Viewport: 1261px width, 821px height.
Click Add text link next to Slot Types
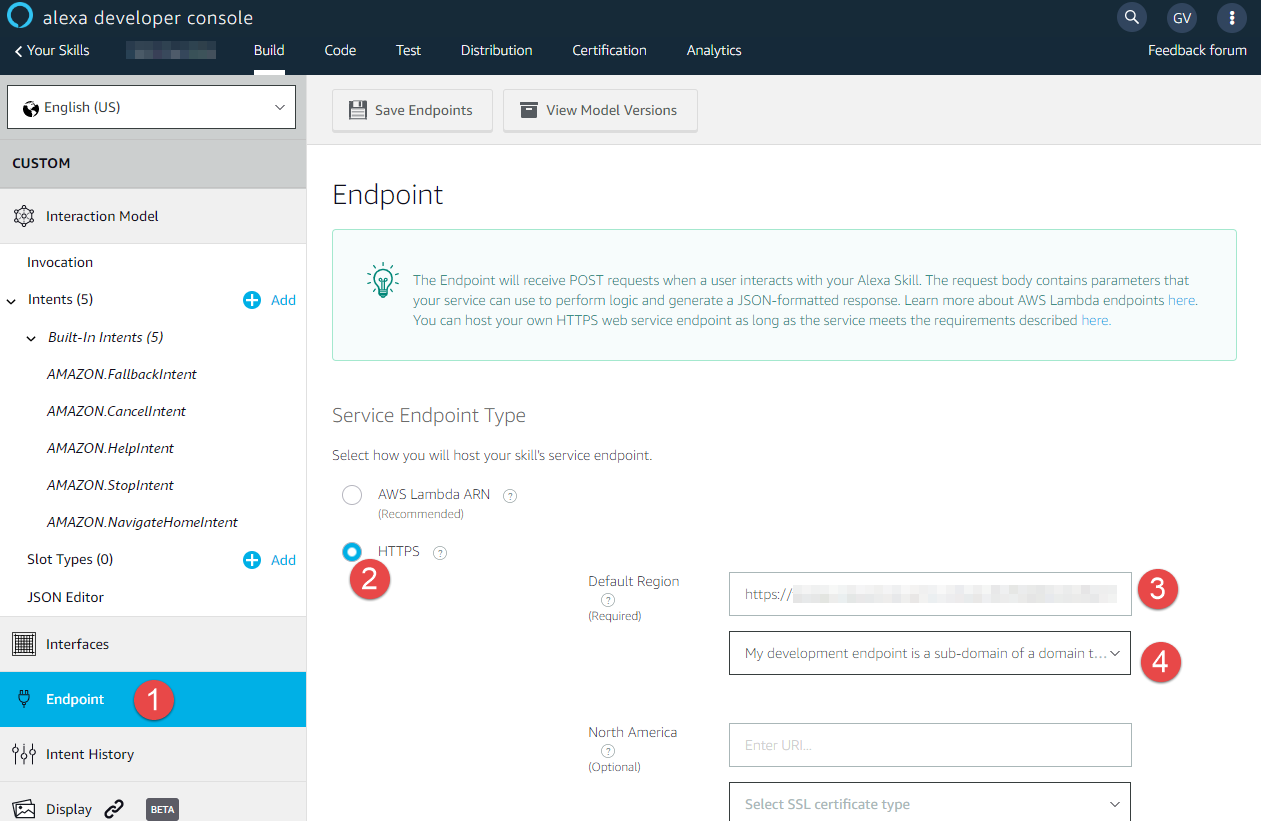tap(283, 560)
